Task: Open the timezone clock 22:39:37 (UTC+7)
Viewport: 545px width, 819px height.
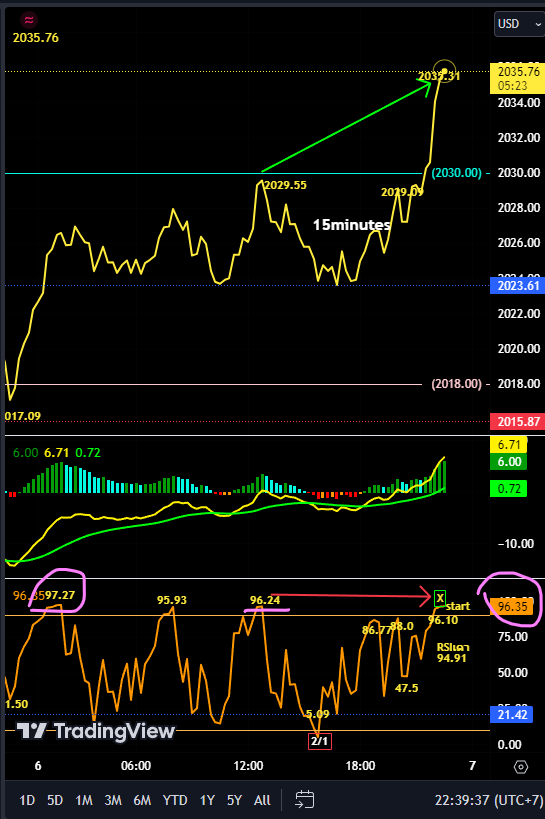Action: (x=489, y=800)
